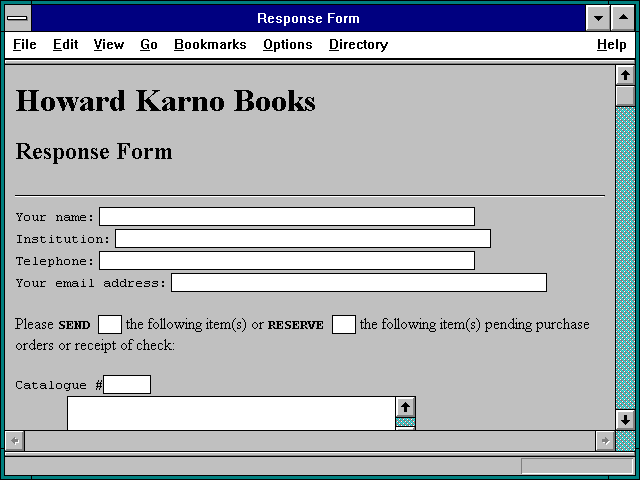Click the page scroll up arrow
The width and height of the screenshot is (640, 480).
[x=625, y=75]
